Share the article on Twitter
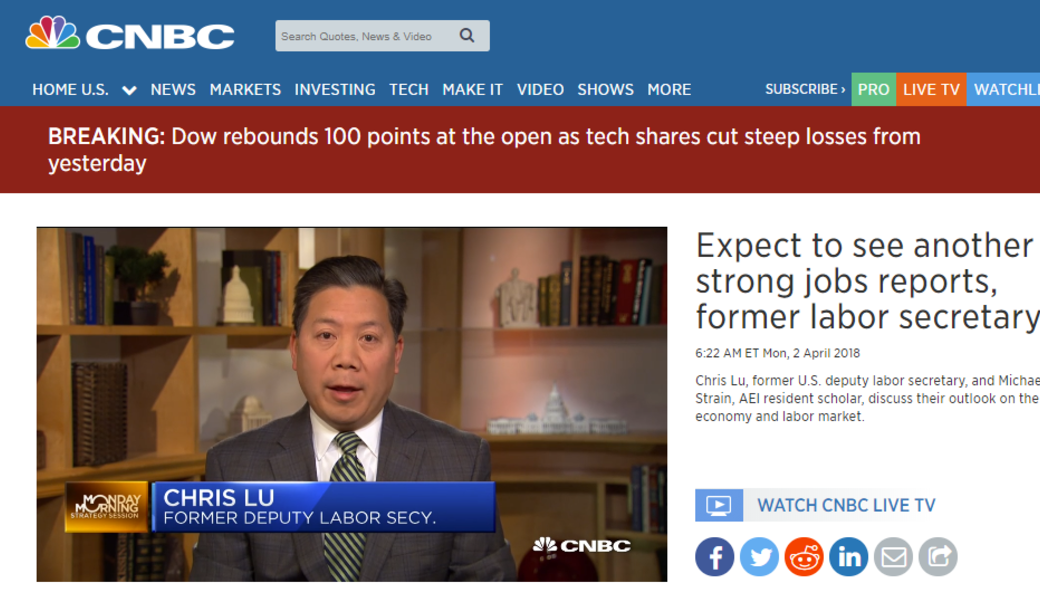This screenshot has height=602, width=1040. point(759,556)
